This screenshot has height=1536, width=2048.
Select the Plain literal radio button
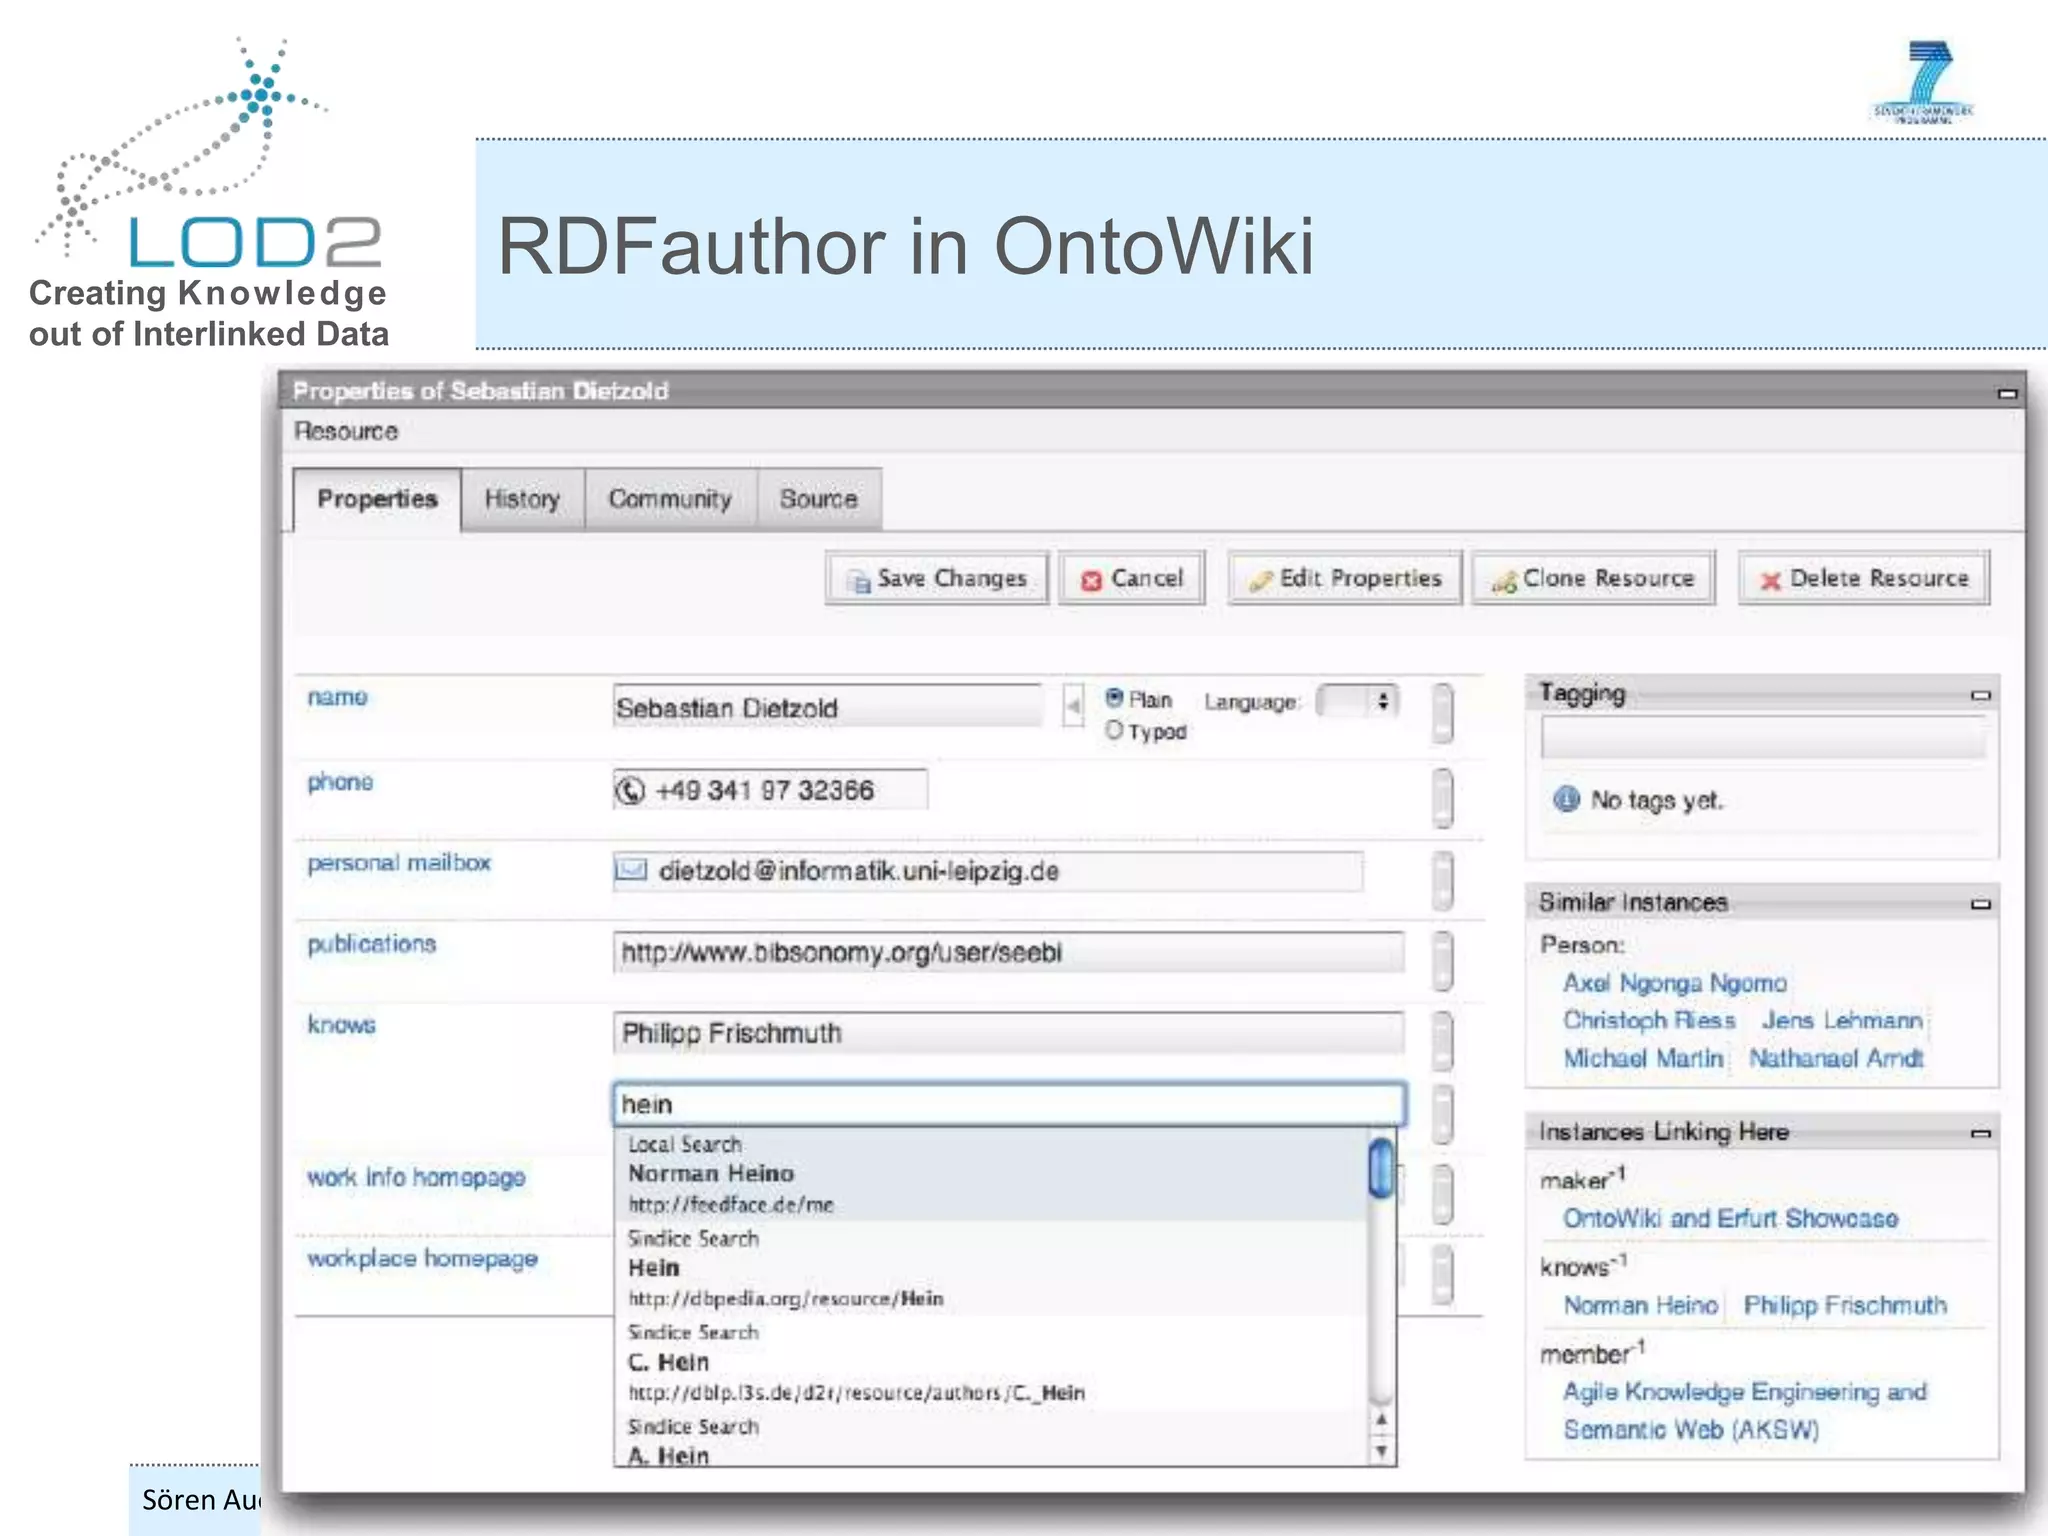(1114, 697)
